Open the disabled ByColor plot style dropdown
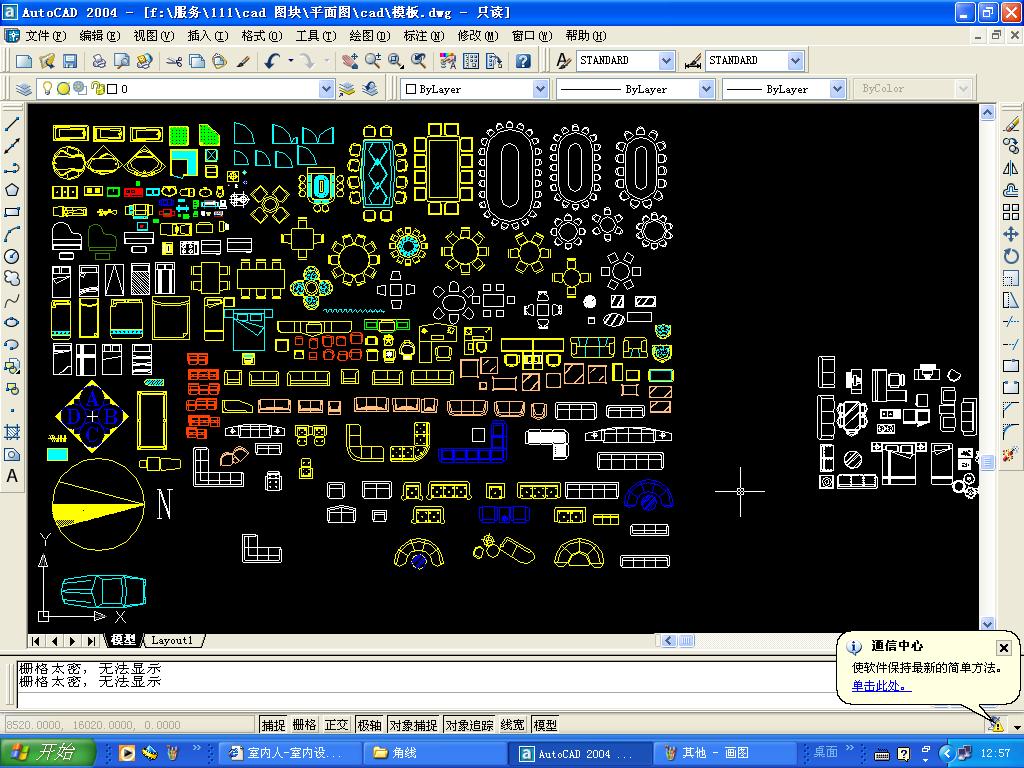The image size is (1024, 768). click(x=963, y=89)
